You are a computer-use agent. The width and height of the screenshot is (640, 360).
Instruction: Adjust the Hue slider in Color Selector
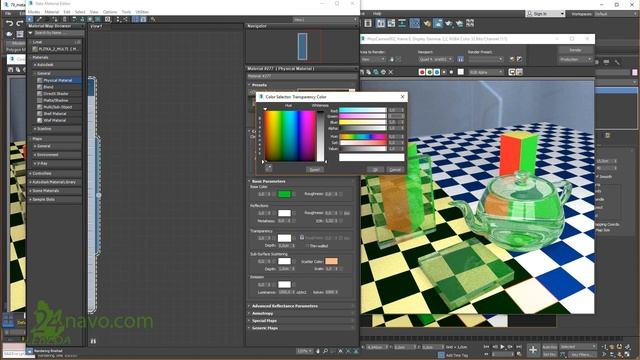point(362,136)
